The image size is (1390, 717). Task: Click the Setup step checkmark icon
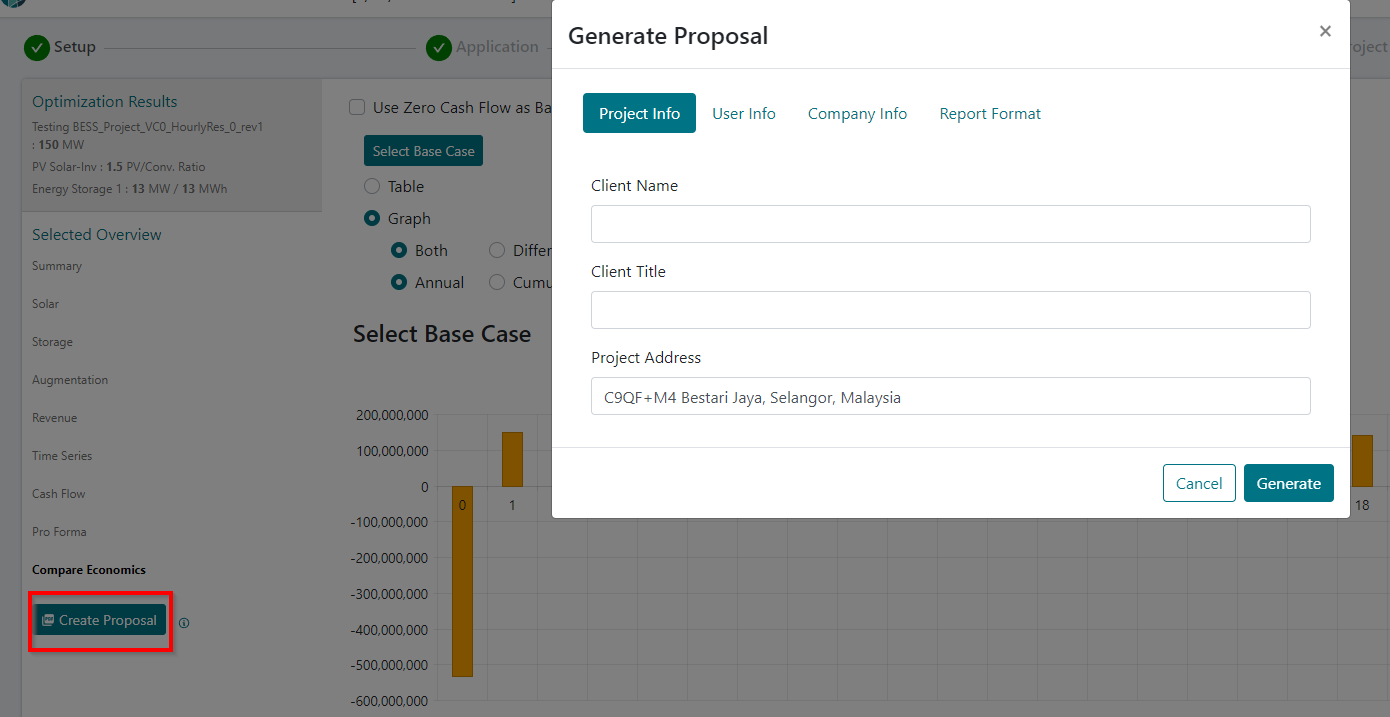37,47
